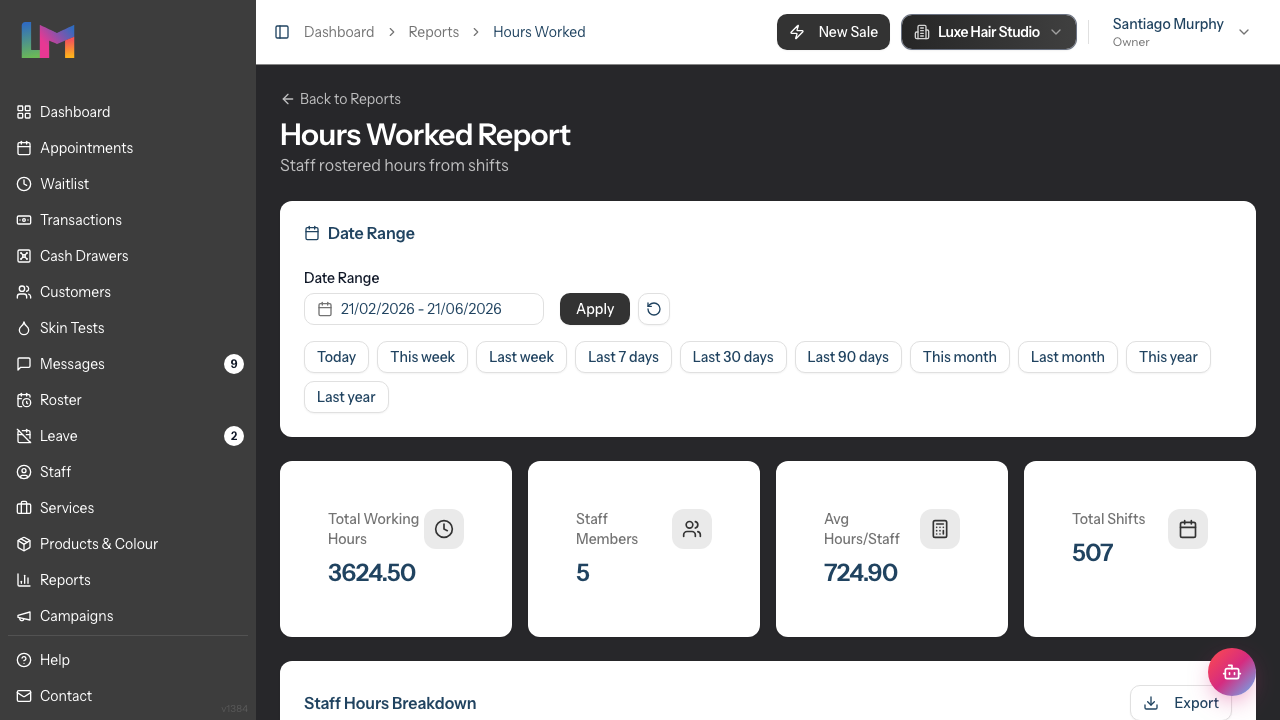Click the Messages speech bubble icon
This screenshot has height=720, width=1280.
coord(24,364)
